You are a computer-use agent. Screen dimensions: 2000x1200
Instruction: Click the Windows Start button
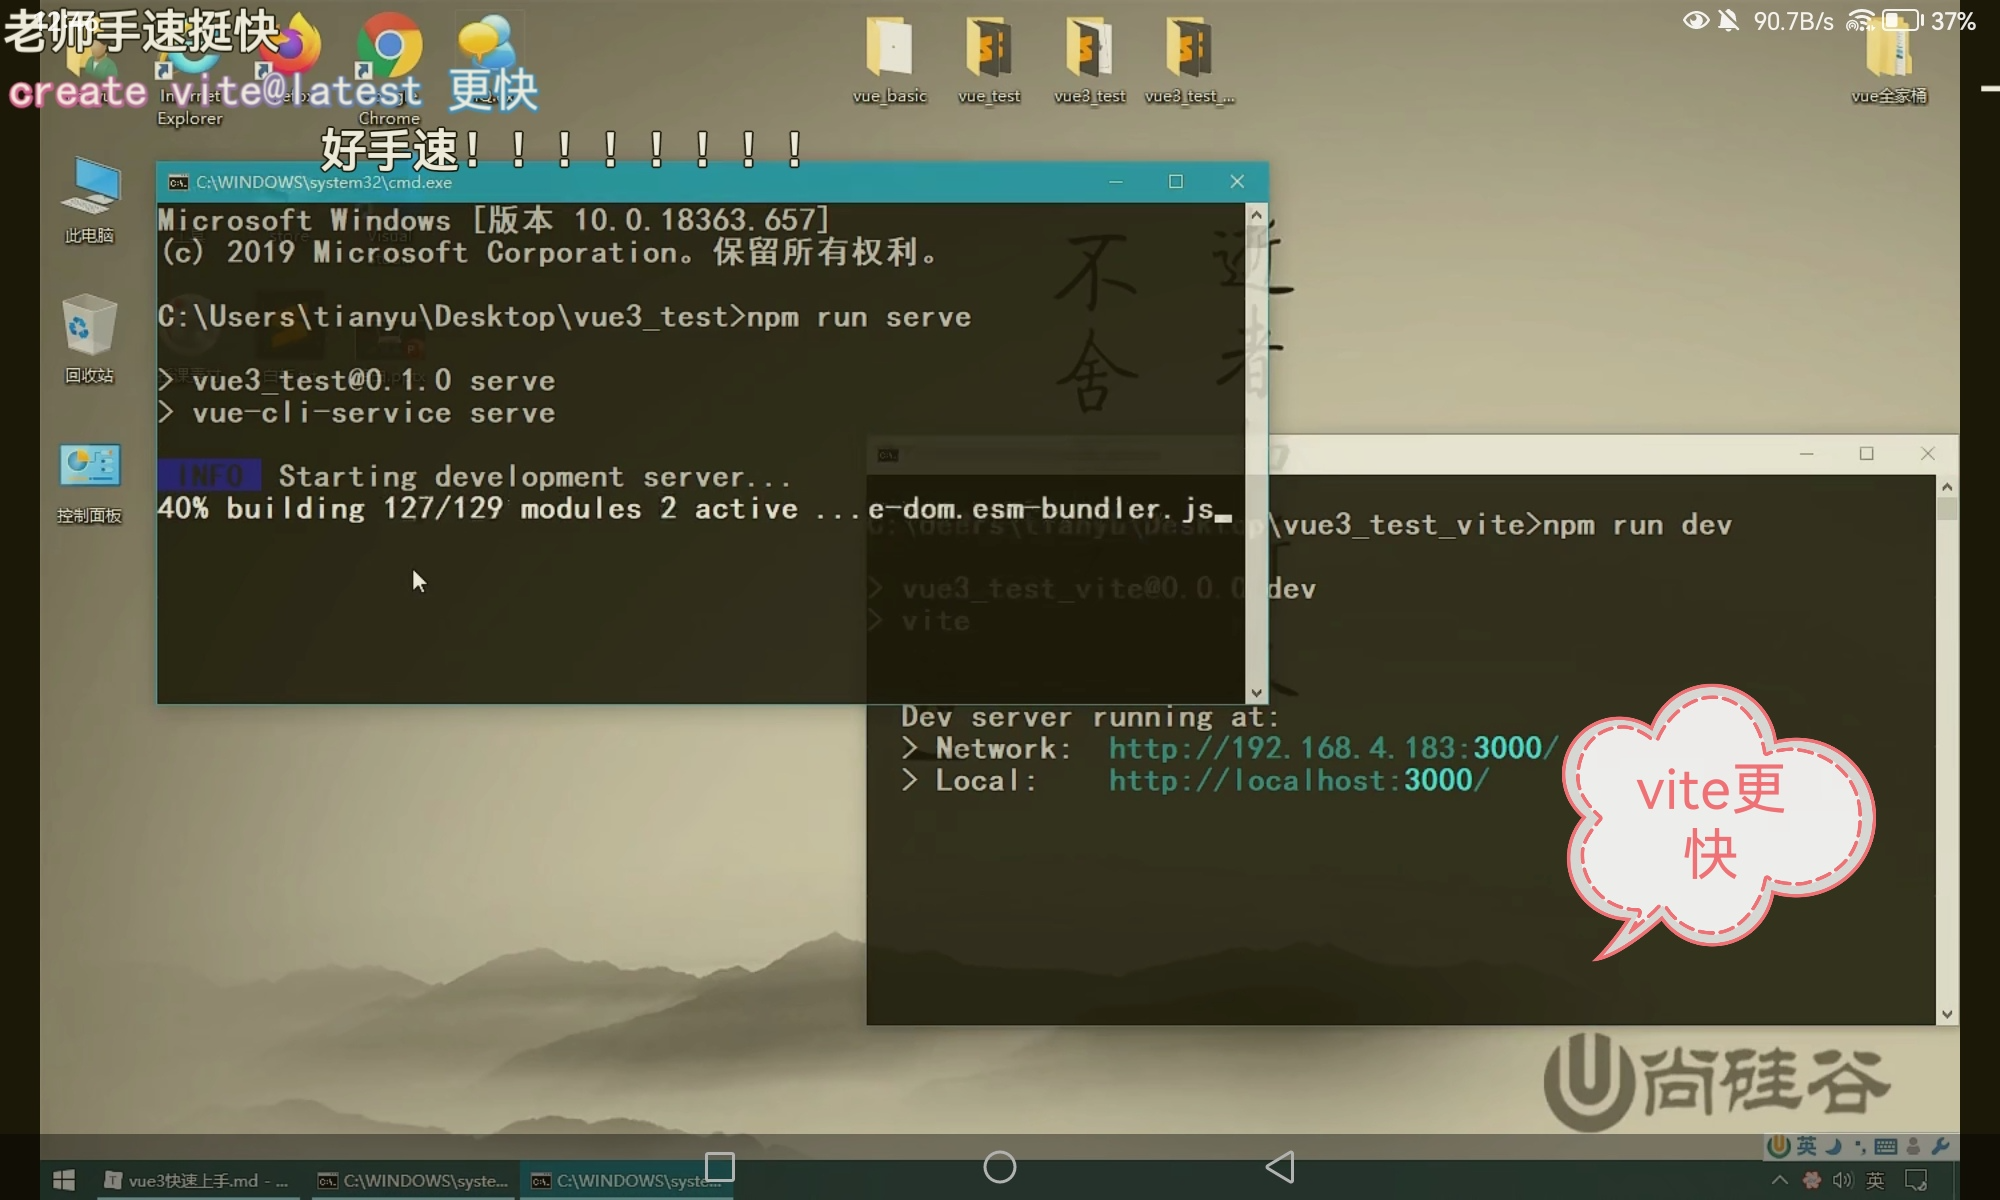coord(64,1181)
